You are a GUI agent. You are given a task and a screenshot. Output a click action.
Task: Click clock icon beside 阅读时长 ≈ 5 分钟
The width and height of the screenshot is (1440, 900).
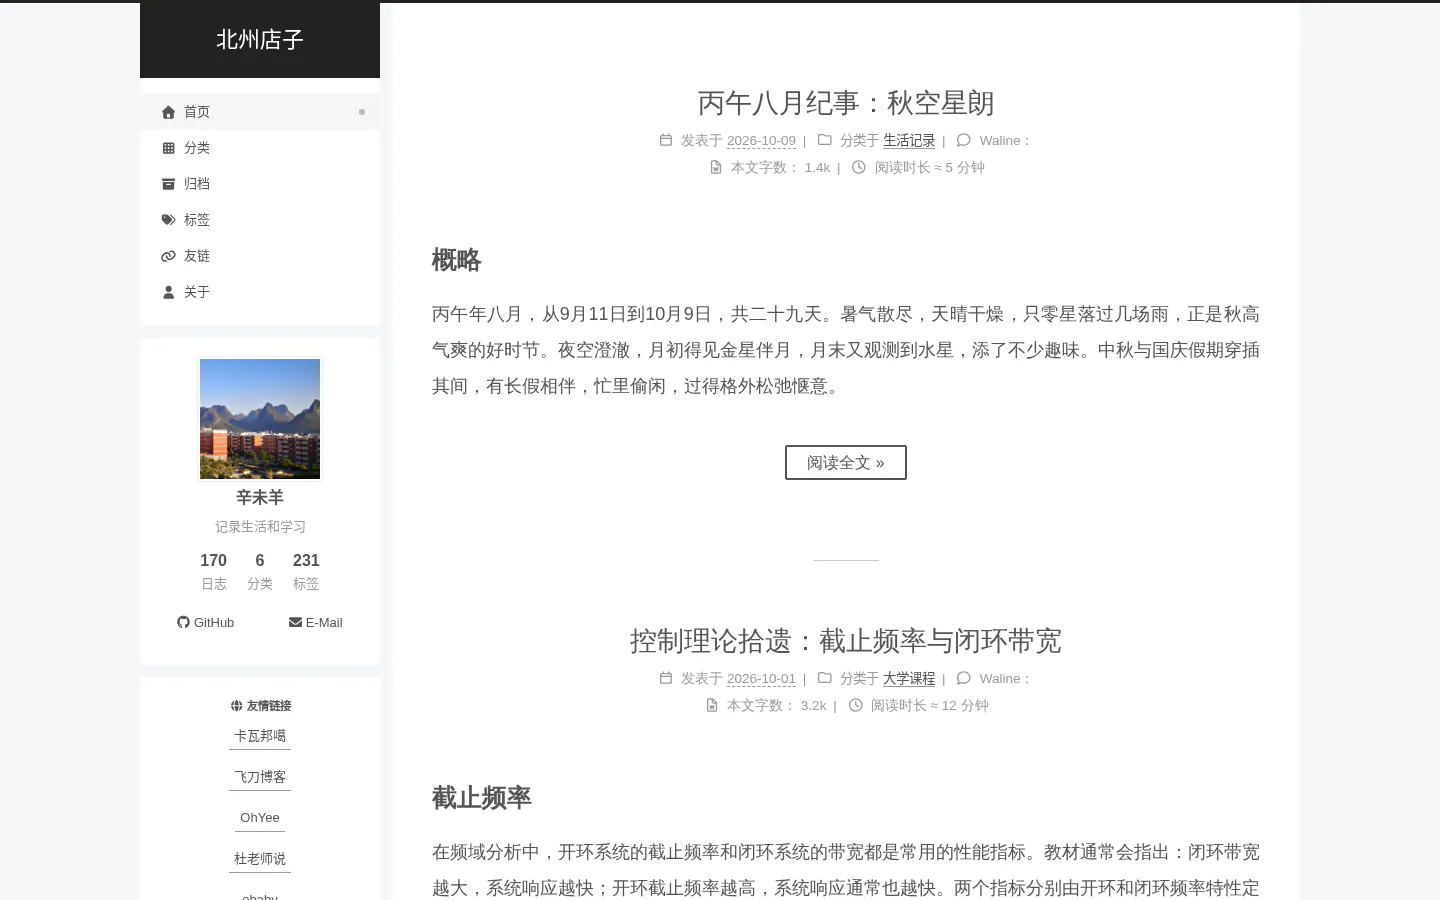[x=858, y=167]
